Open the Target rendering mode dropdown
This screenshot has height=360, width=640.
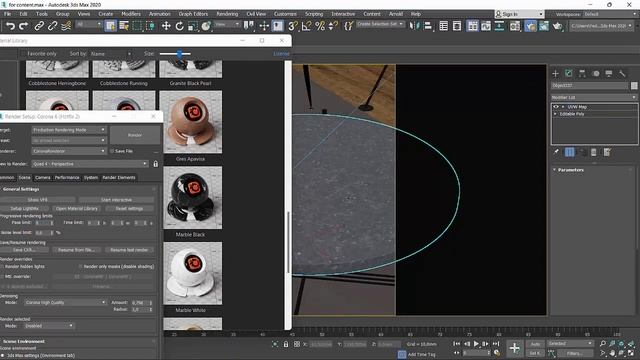[69, 130]
